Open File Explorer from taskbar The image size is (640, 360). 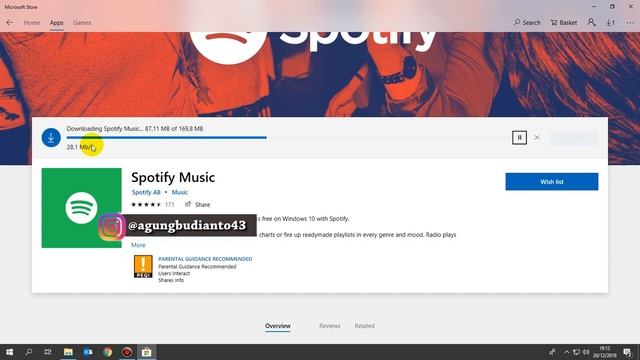click(68, 352)
